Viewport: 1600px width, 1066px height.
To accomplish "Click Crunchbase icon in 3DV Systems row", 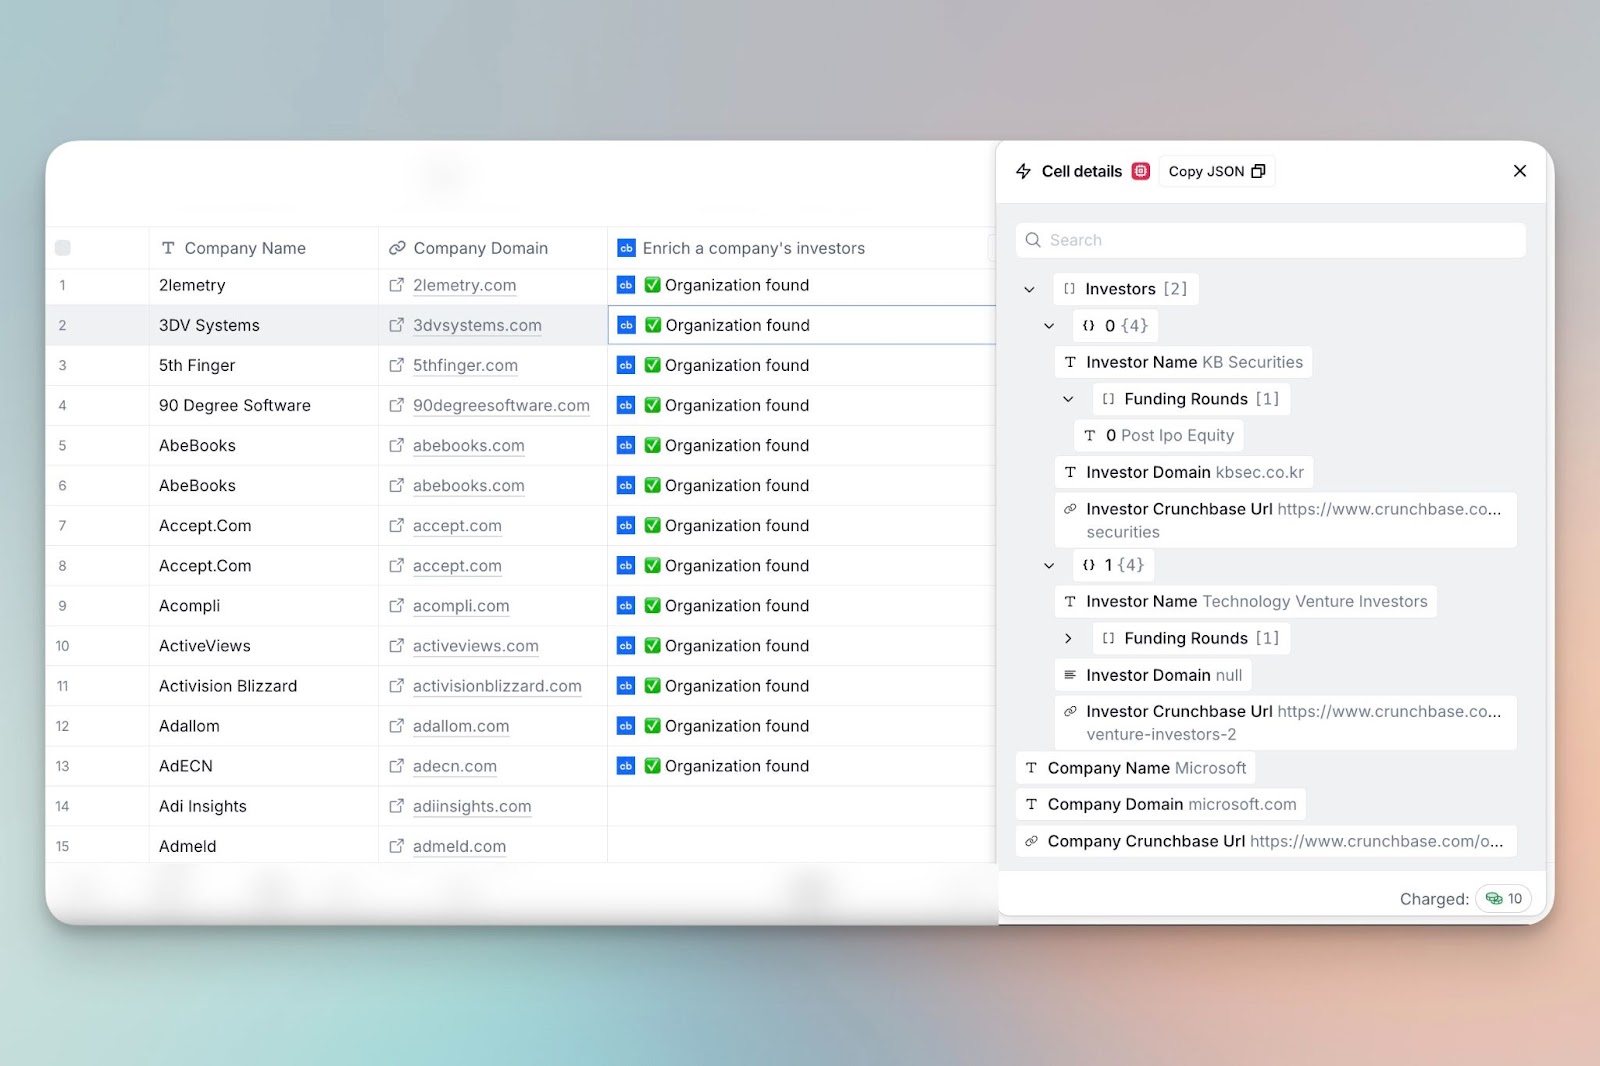I will (x=626, y=325).
